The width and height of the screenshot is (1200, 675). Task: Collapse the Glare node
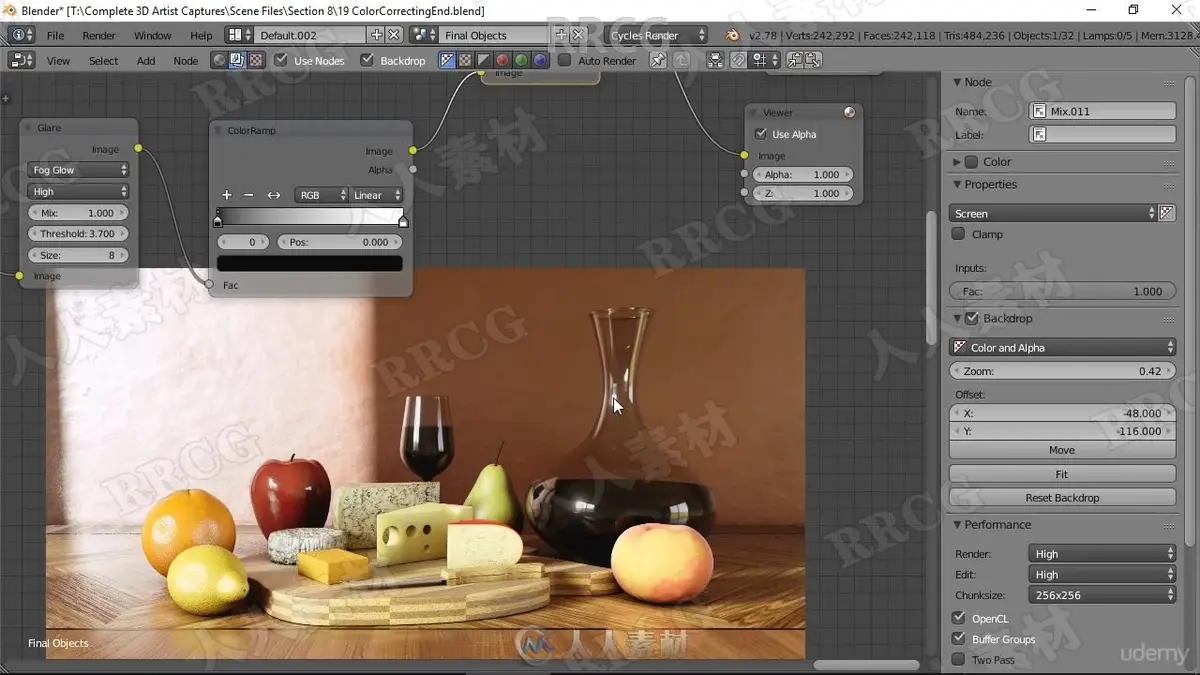[x=28, y=128]
